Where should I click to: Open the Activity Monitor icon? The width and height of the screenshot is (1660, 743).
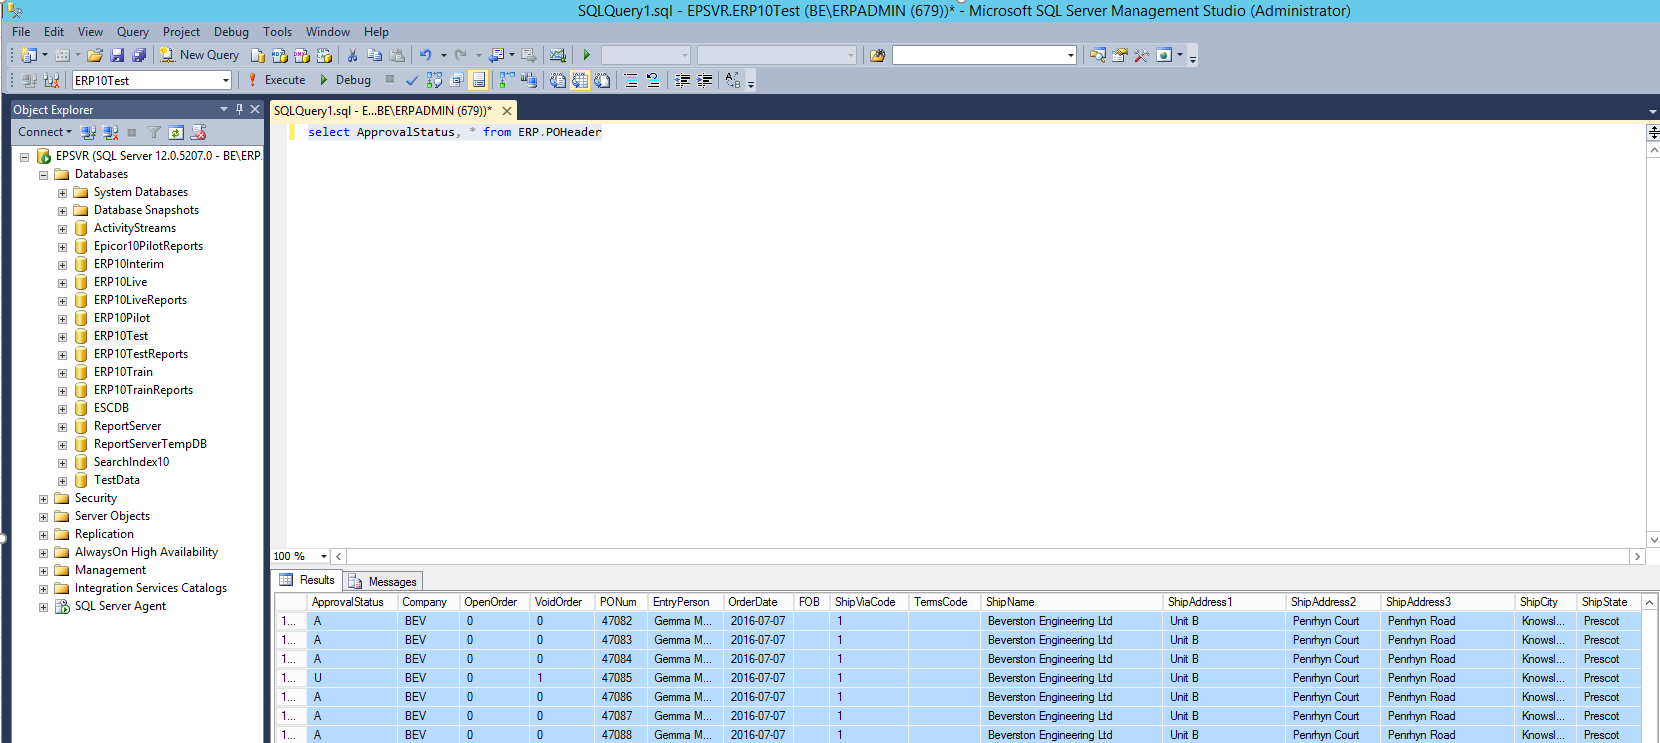[558, 55]
